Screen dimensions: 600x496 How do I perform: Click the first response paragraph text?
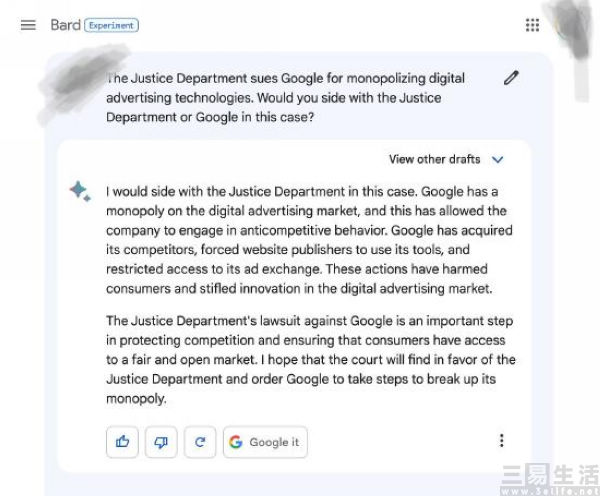click(x=310, y=240)
